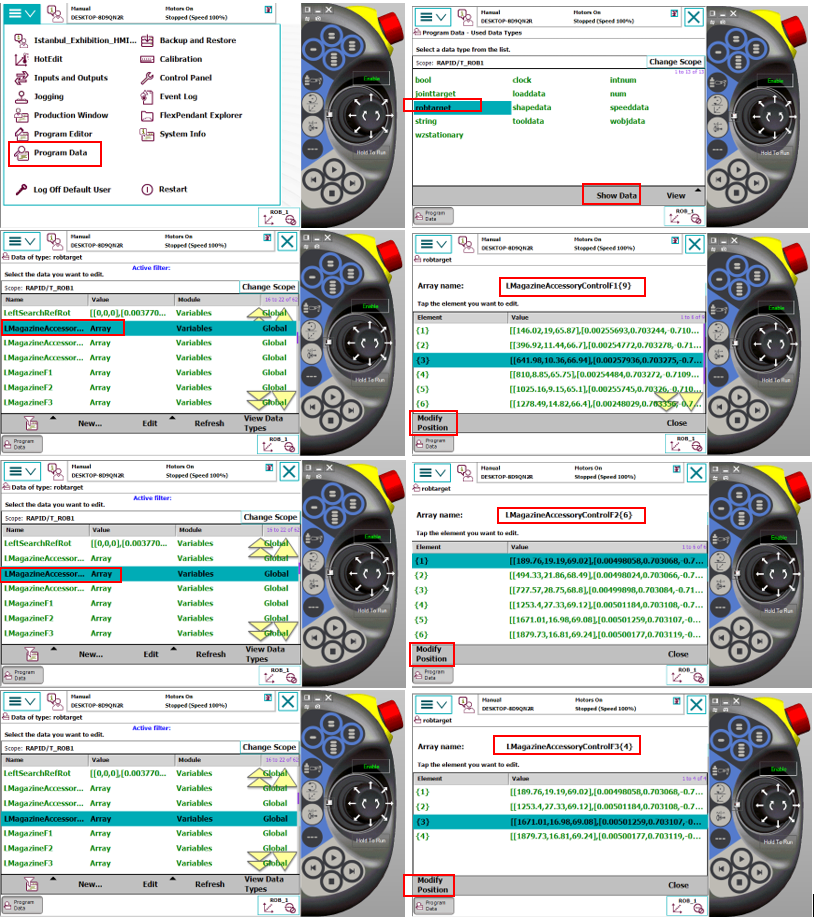Open HotEdit from the main menu
Image resolution: width=814 pixels, height=917 pixels.
point(48,59)
